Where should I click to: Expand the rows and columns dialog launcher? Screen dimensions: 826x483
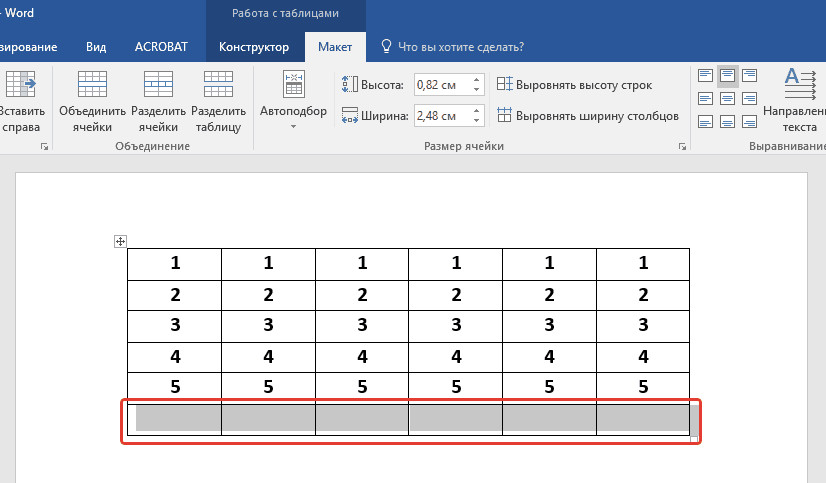coord(43,147)
